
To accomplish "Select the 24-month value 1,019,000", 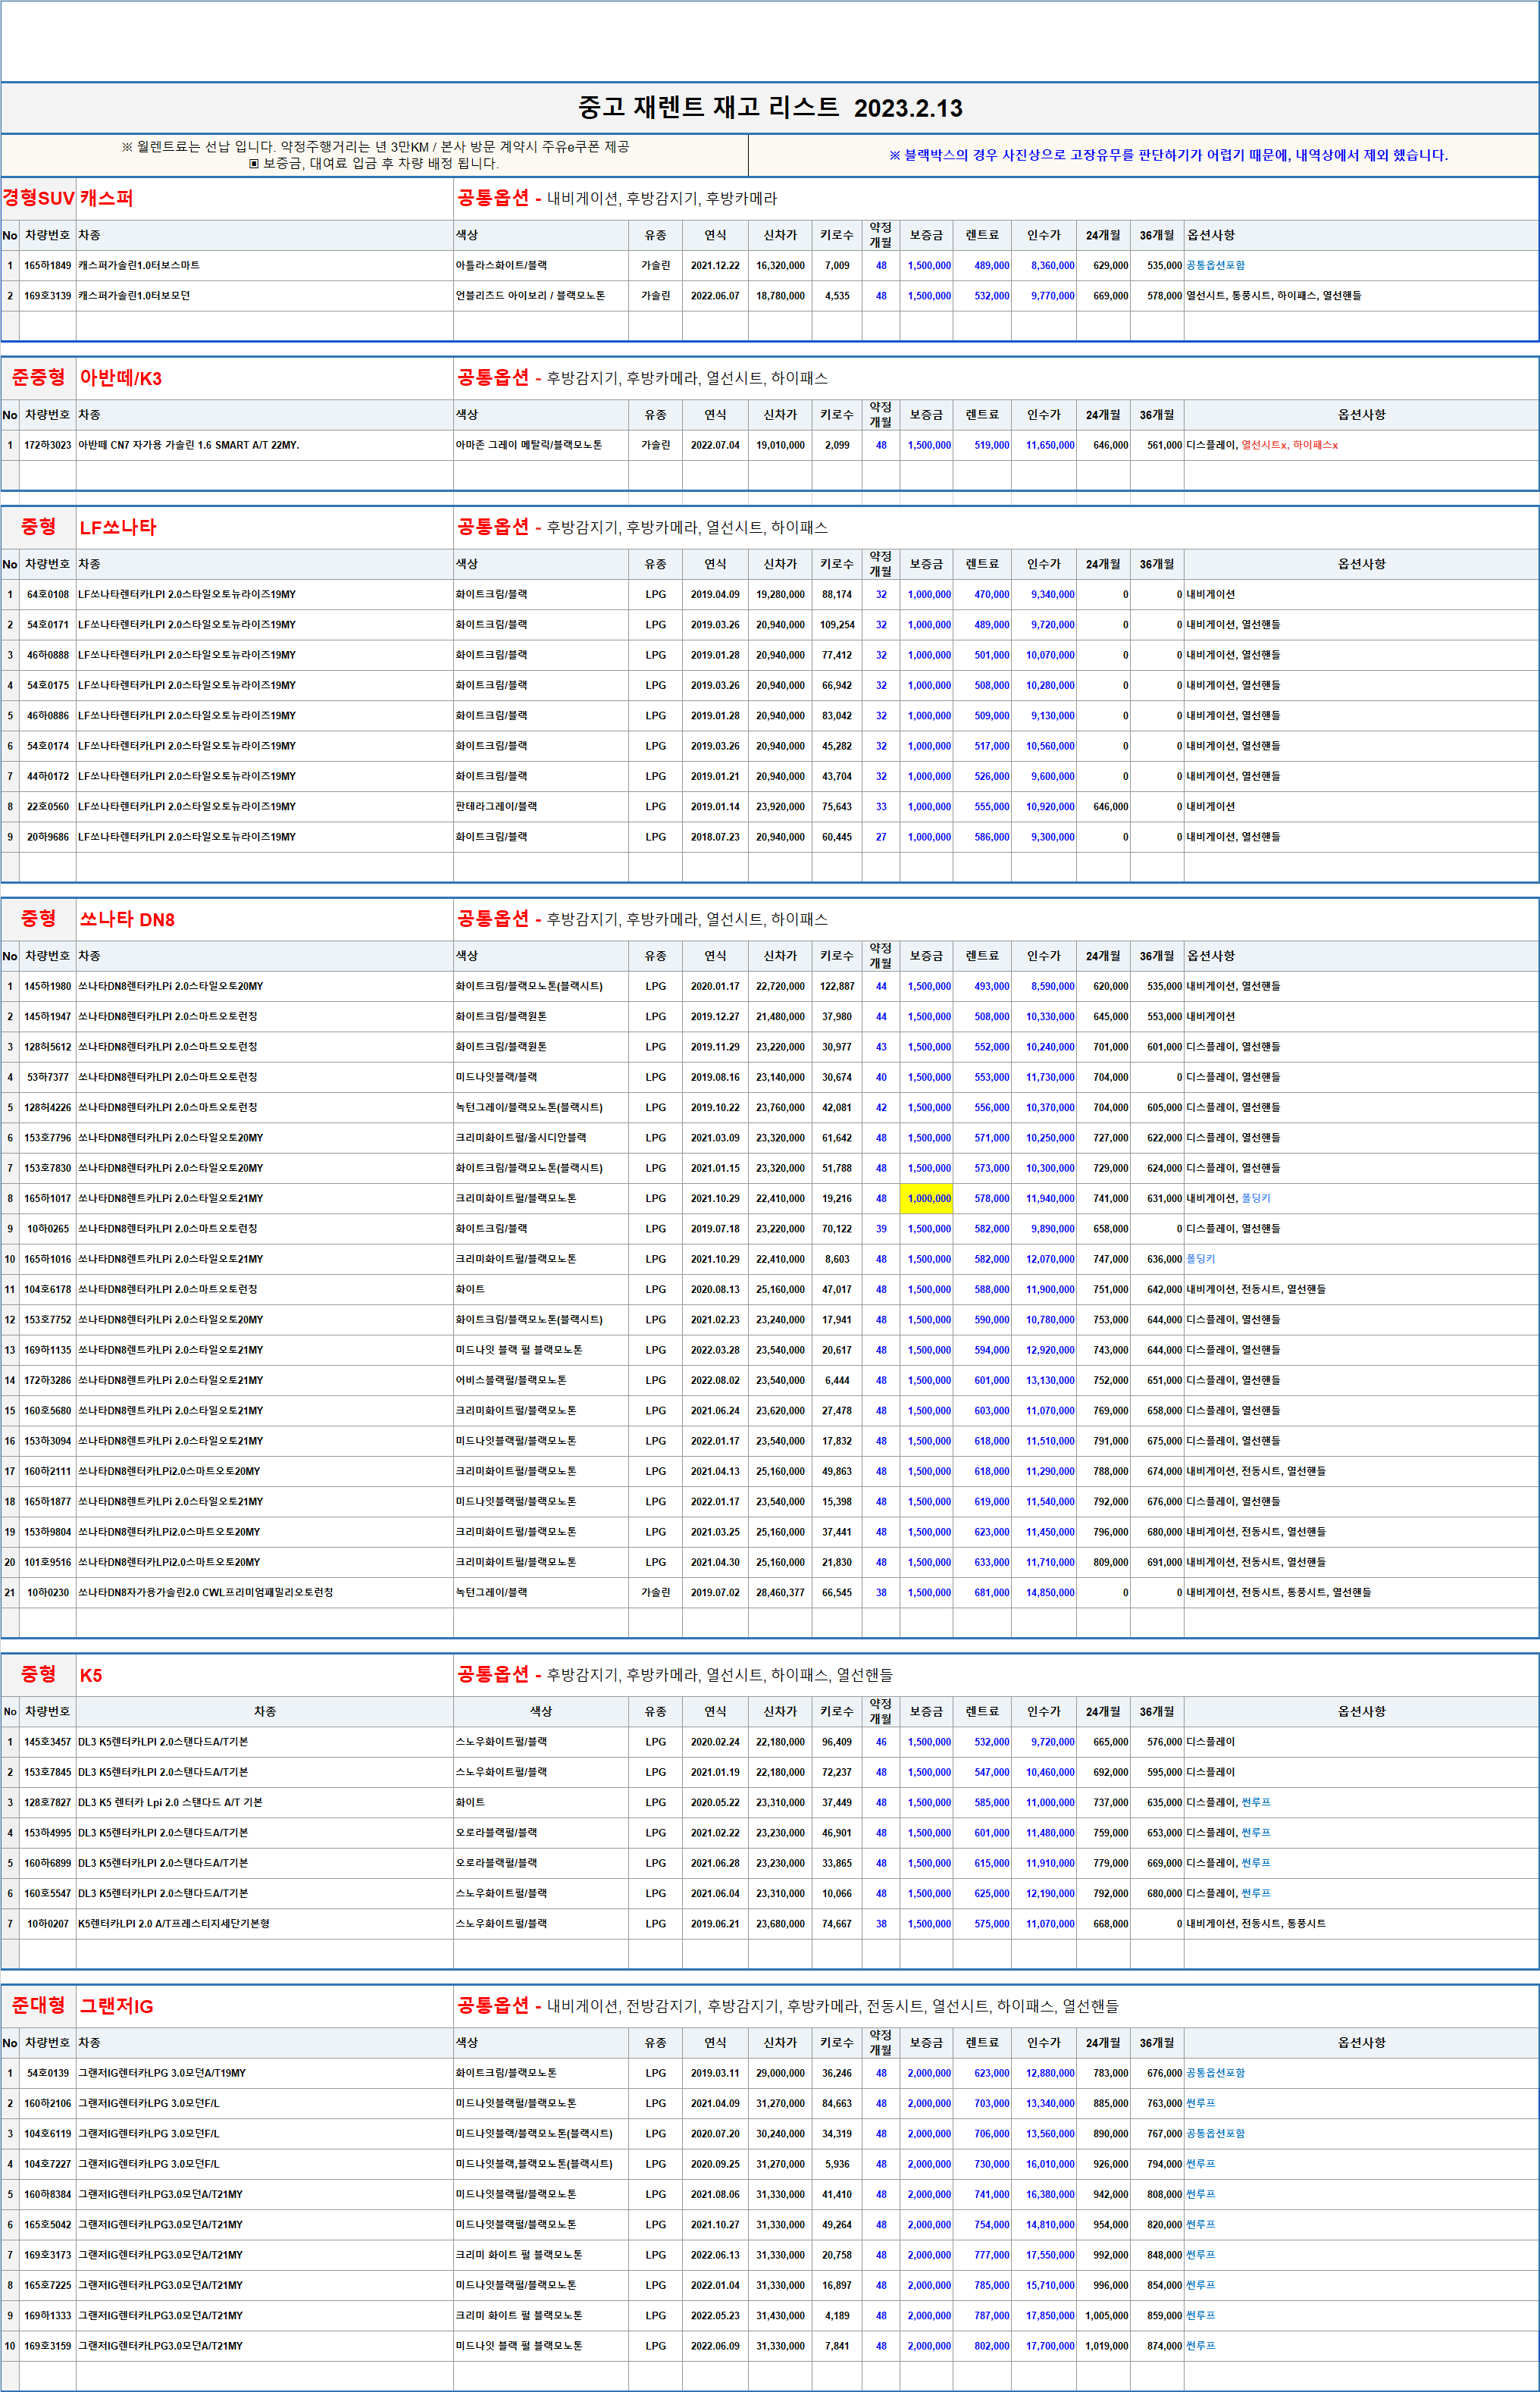I will [x=1106, y=2345].
